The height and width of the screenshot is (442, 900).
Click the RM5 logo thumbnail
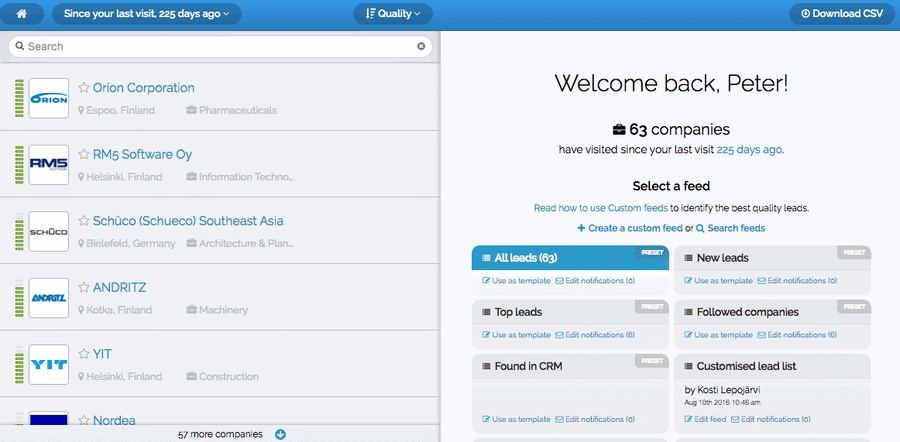(x=49, y=165)
